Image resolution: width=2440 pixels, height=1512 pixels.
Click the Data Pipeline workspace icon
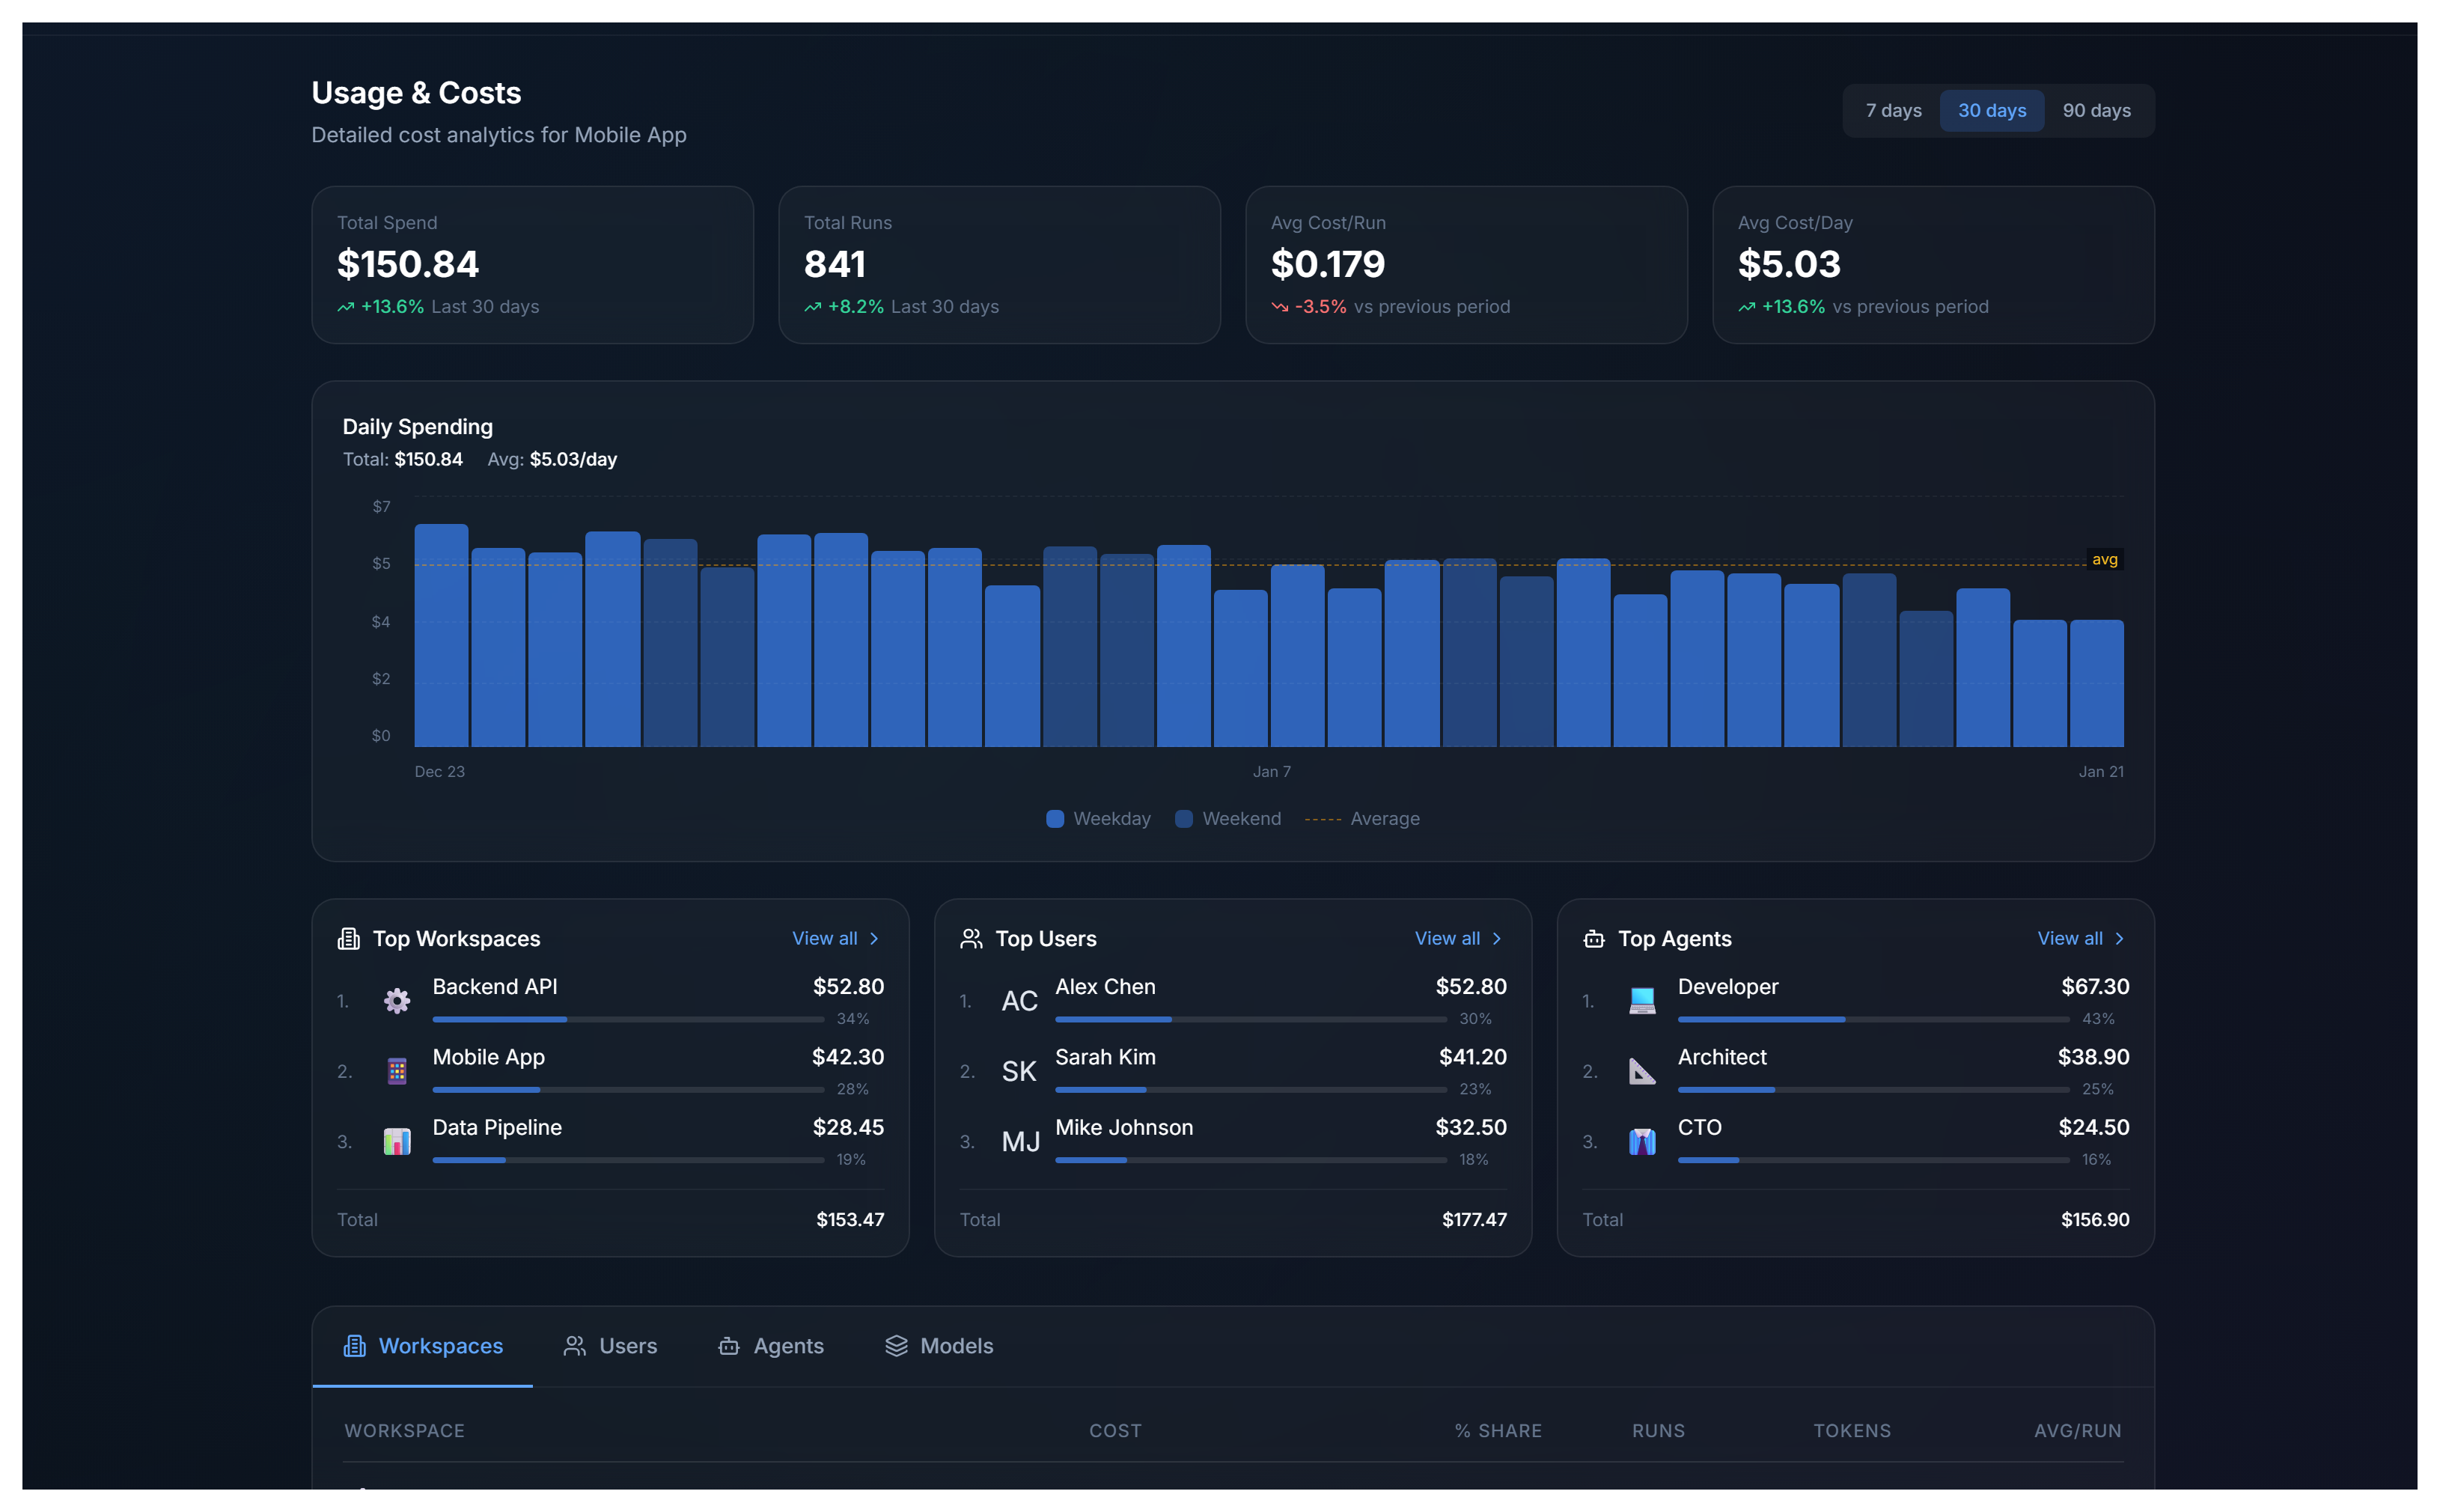397,1141
